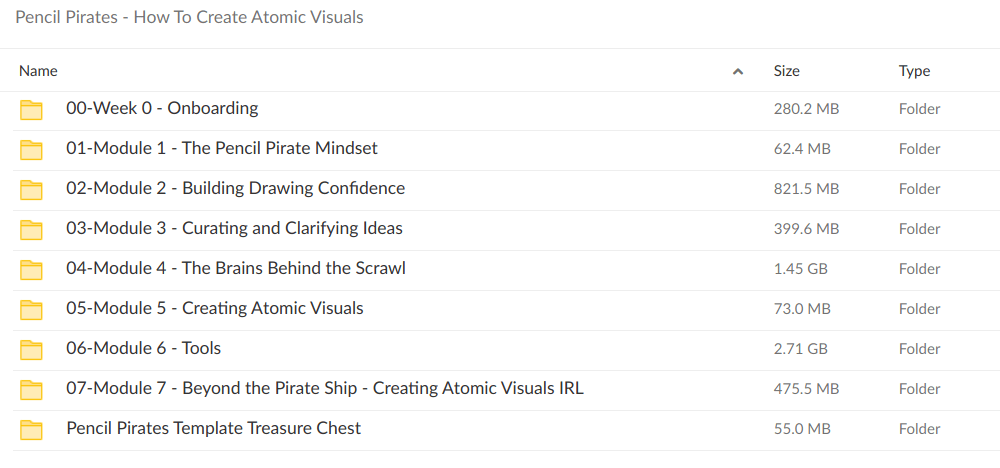1000x468 pixels.
Task: Click folder icon beside Module 5 Creating Atomic Visuals
Action: (32, 310)
